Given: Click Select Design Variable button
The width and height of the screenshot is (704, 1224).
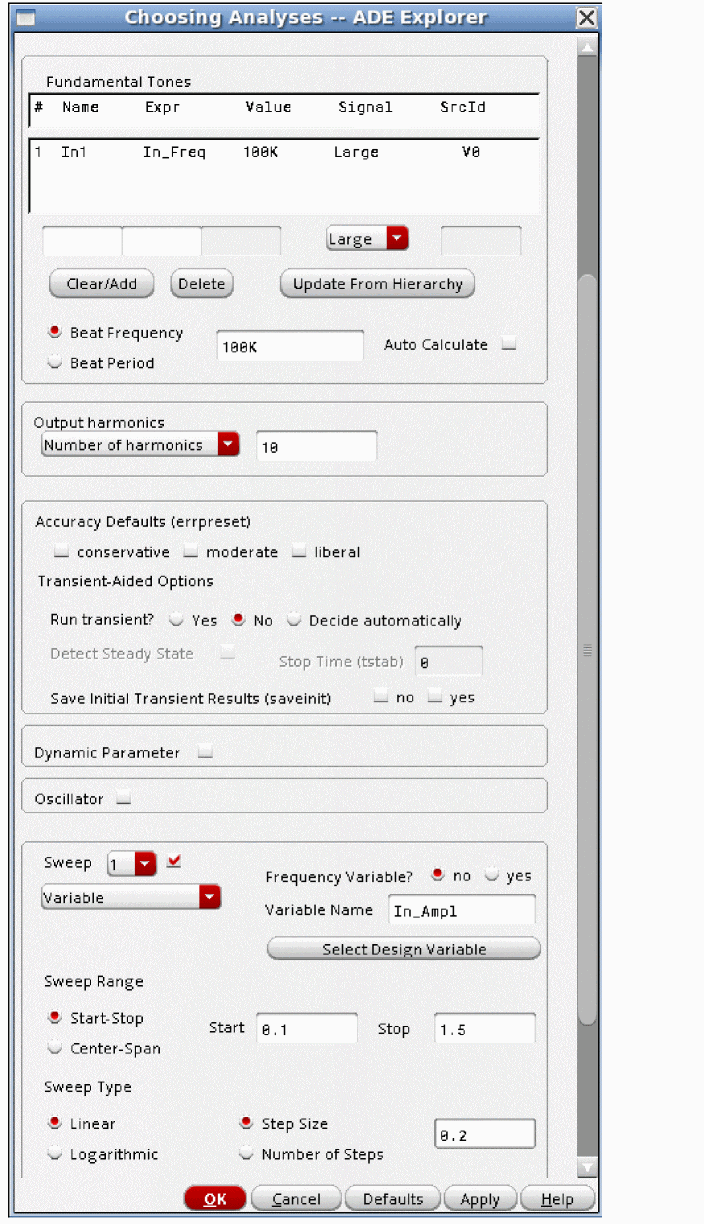Looking at the screenshot, I should pos(404,949).
